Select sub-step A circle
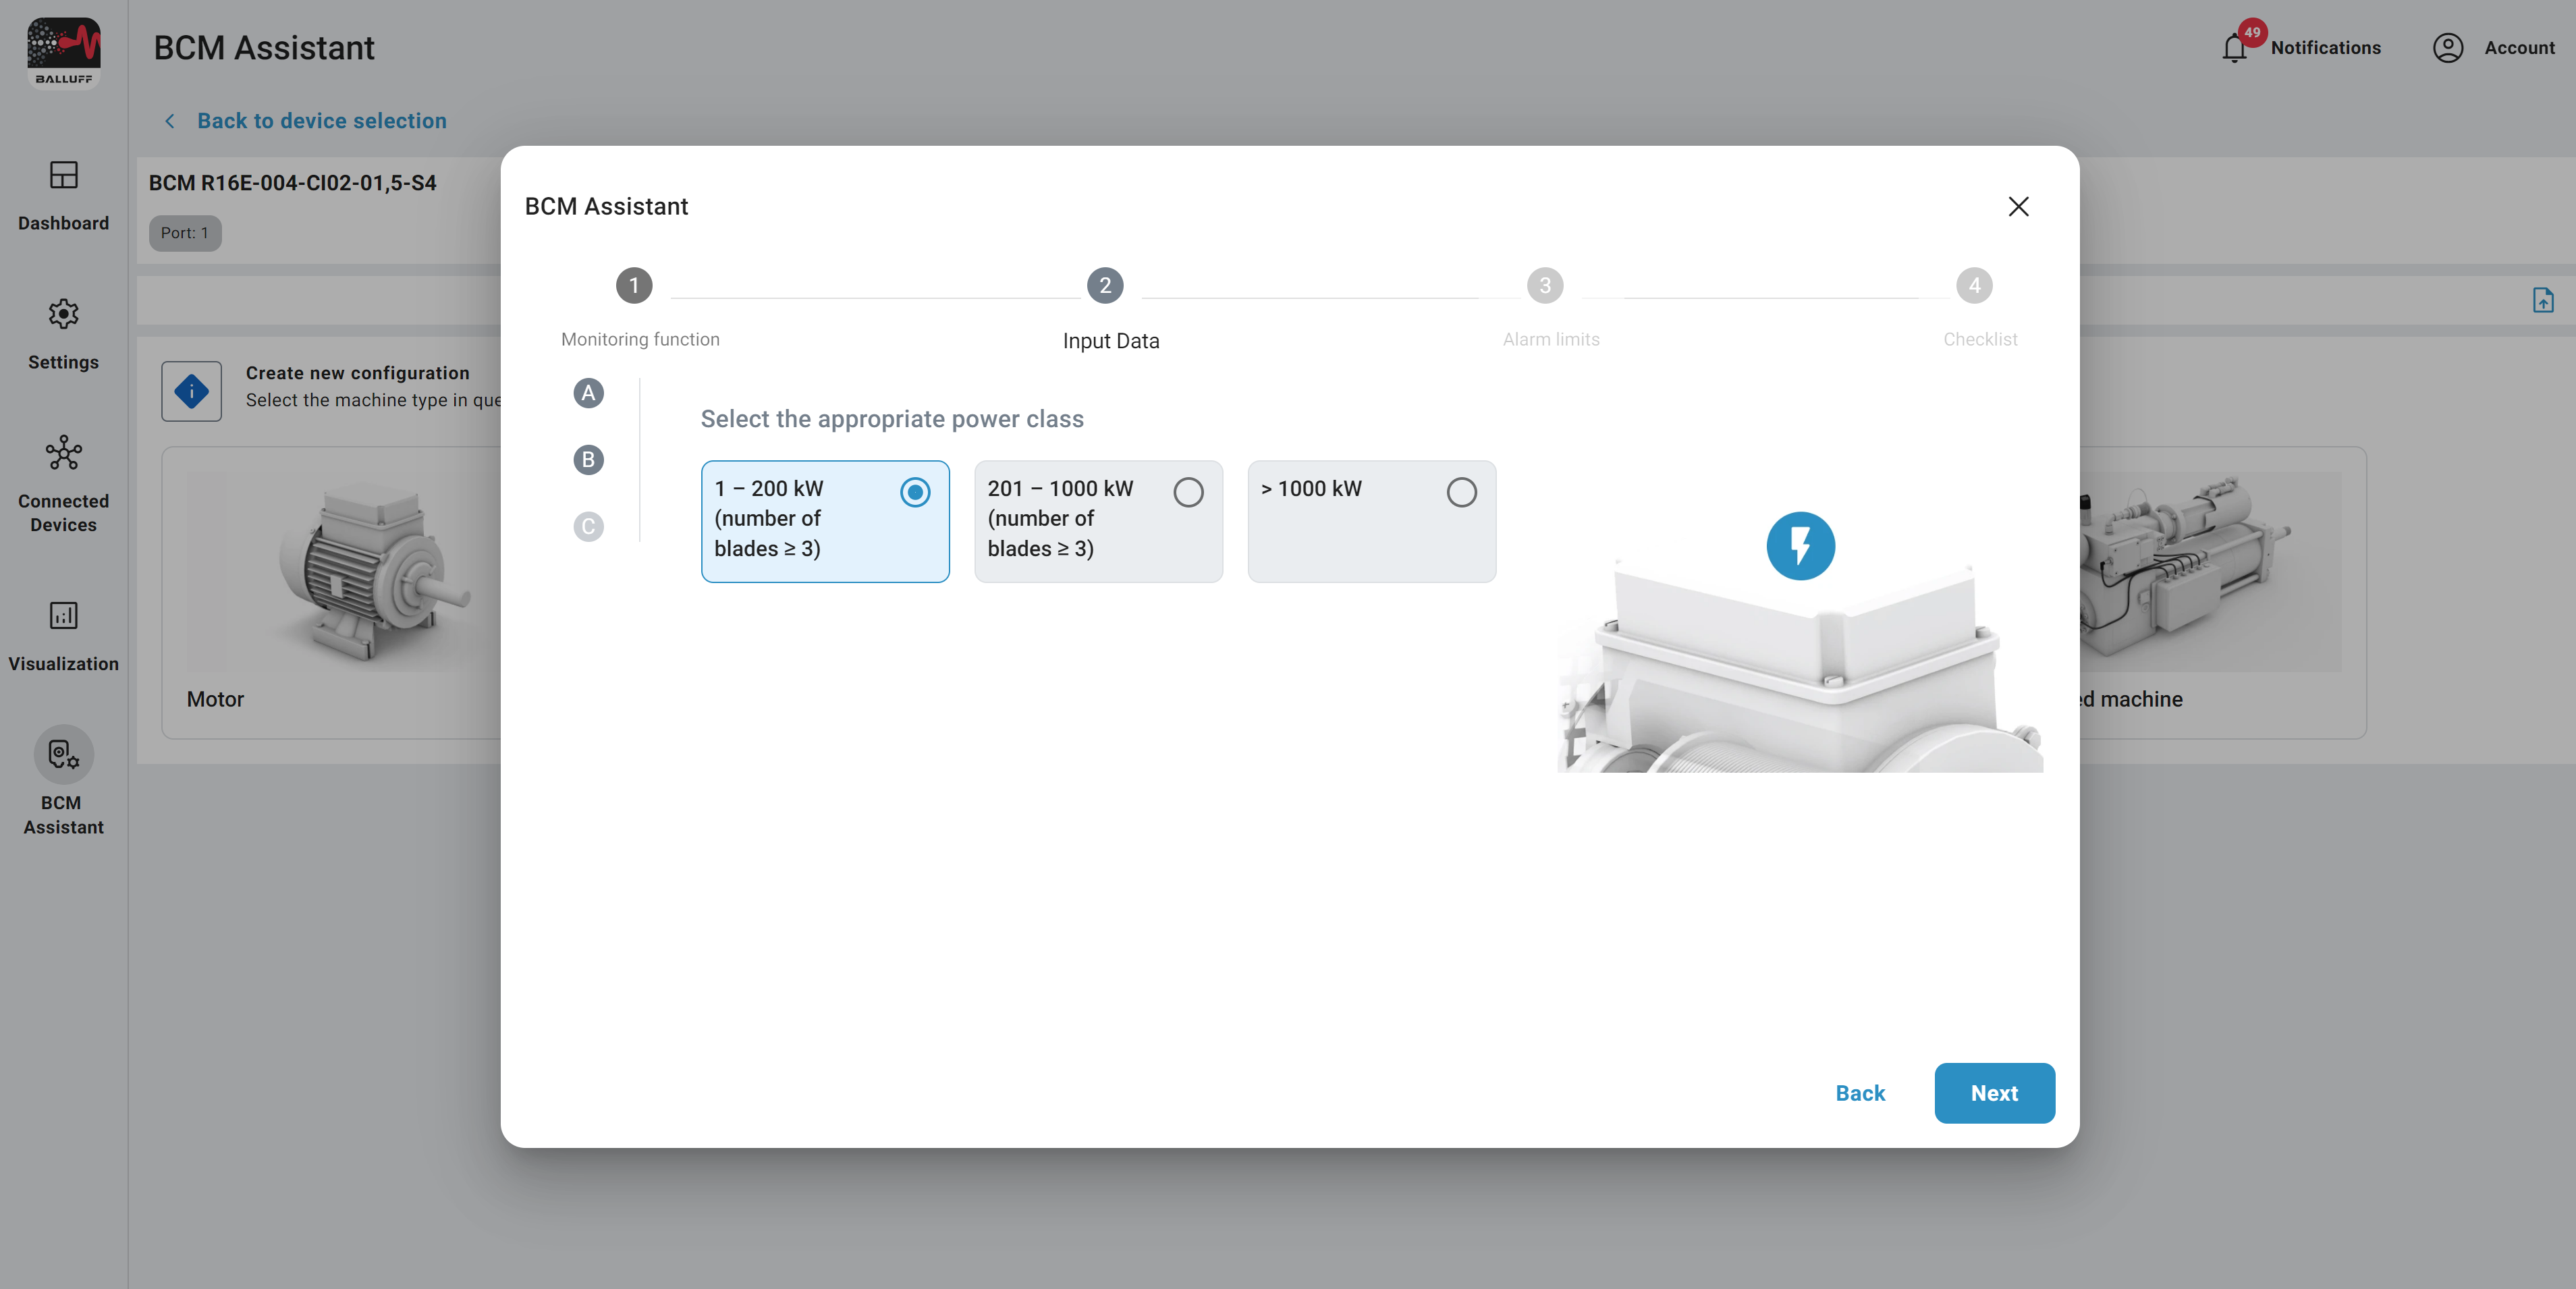 pos(588,393)
